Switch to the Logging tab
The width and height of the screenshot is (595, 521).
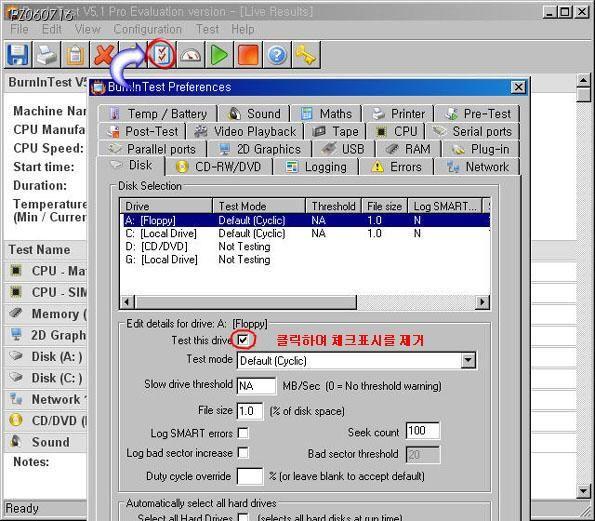coord(316,167)
